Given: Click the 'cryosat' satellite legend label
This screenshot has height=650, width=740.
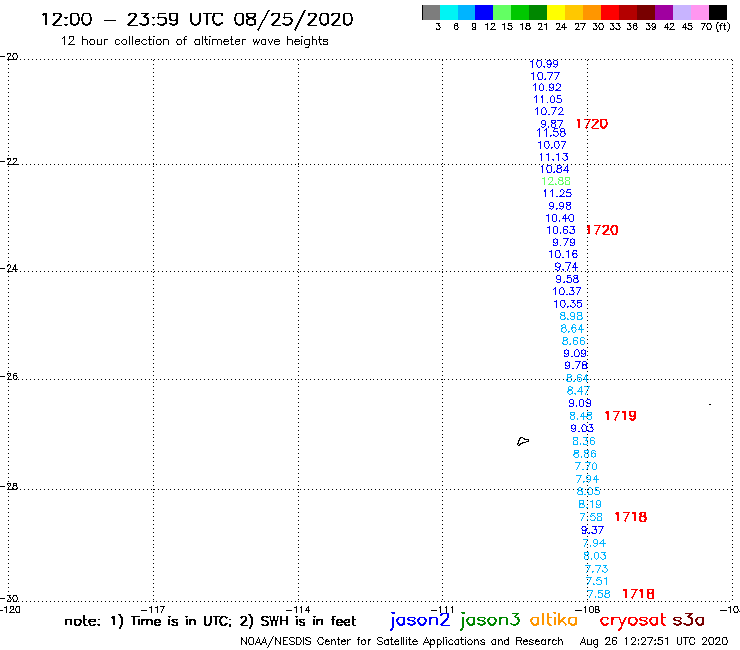Looking at the screenshot, I should coord(633,621).
